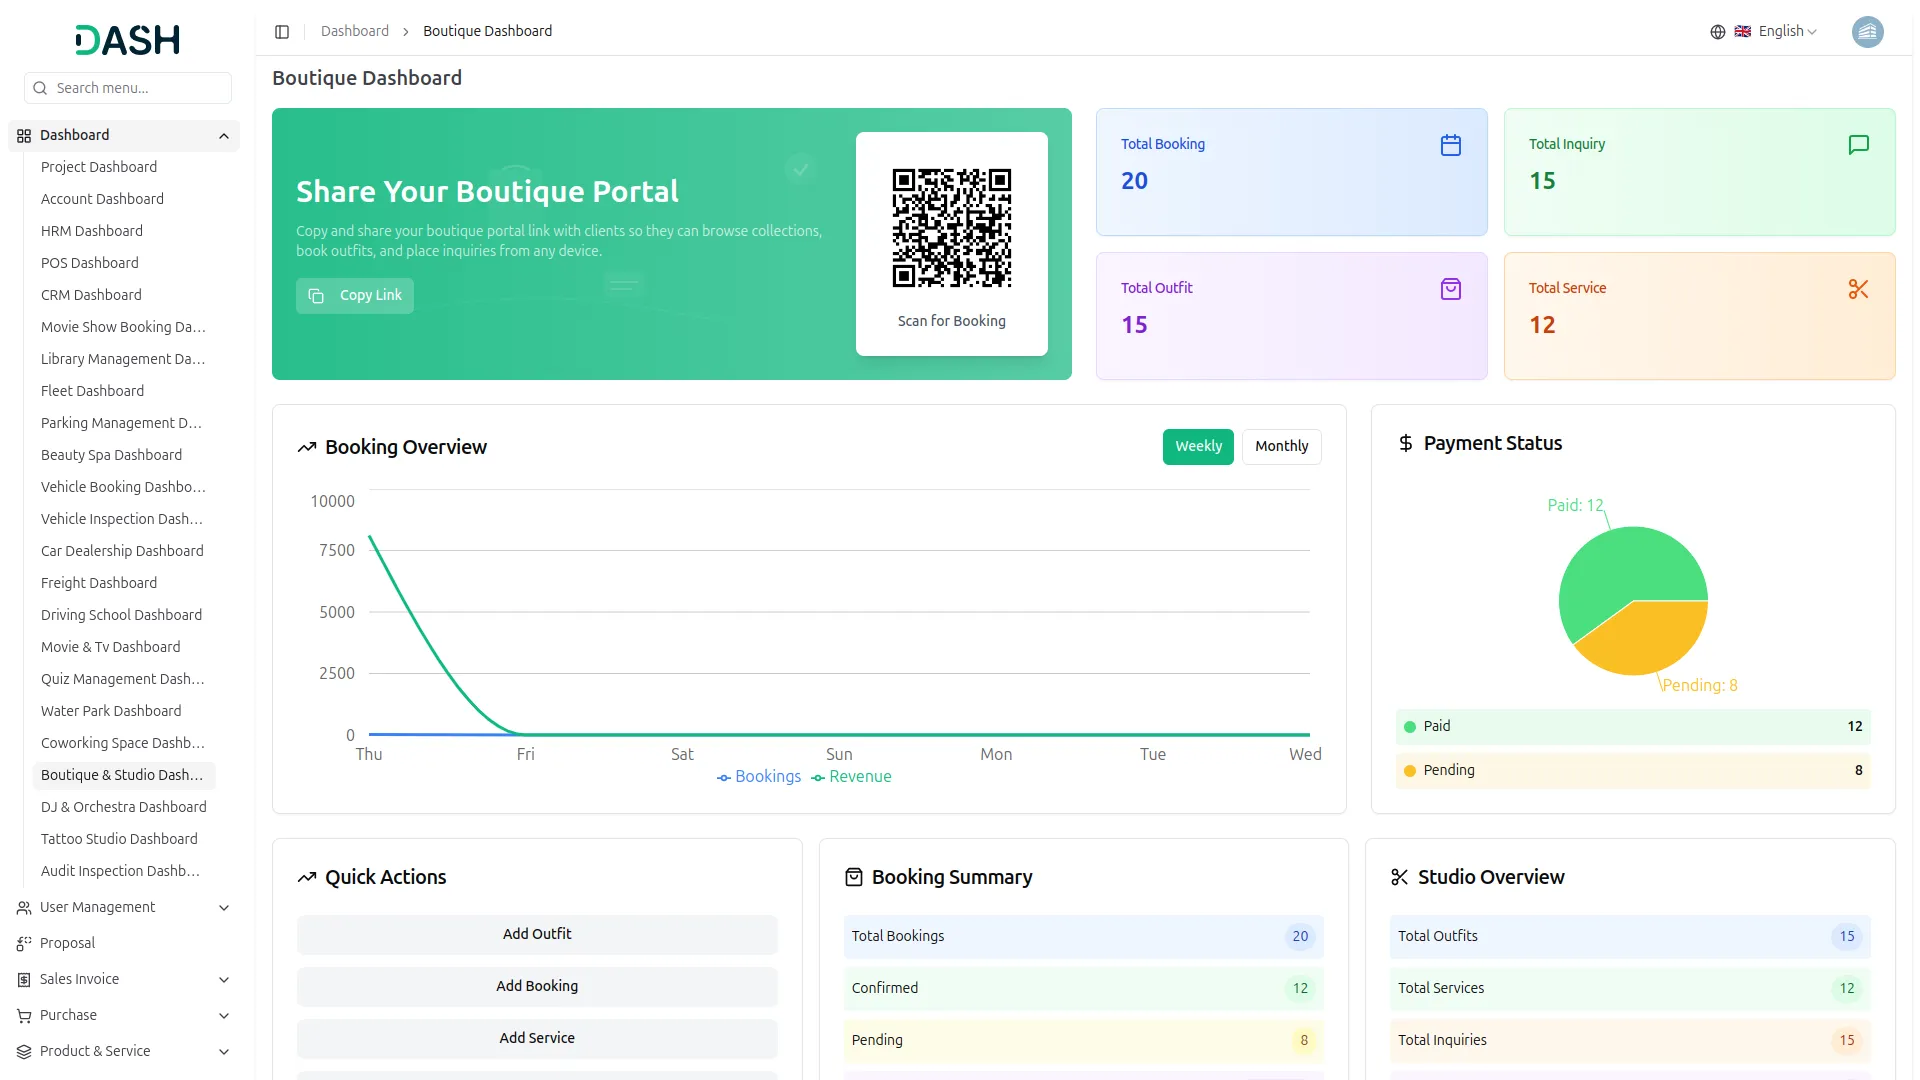Click the Add Service button
This screenshot has width=1920, height=1080.
[x=537, y=1038]
